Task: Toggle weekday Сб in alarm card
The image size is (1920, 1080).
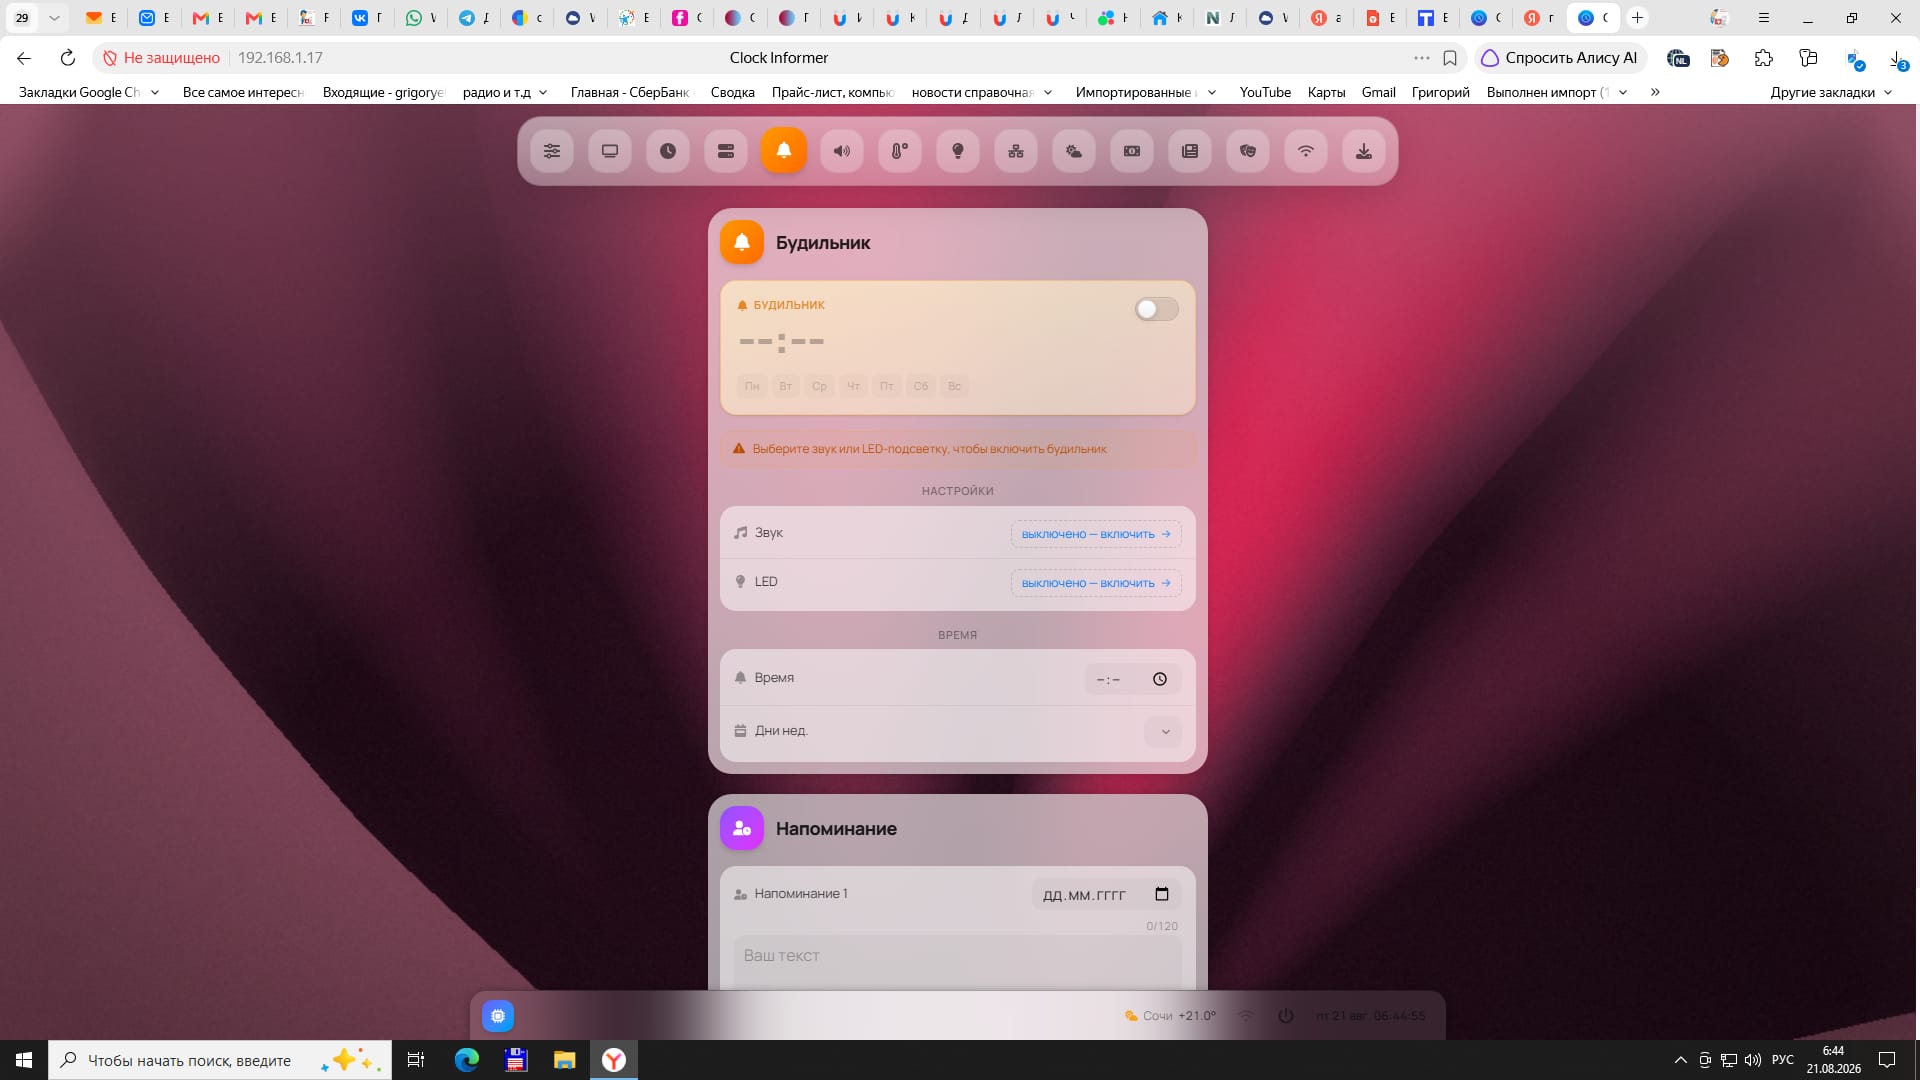Action: [921, 386]
